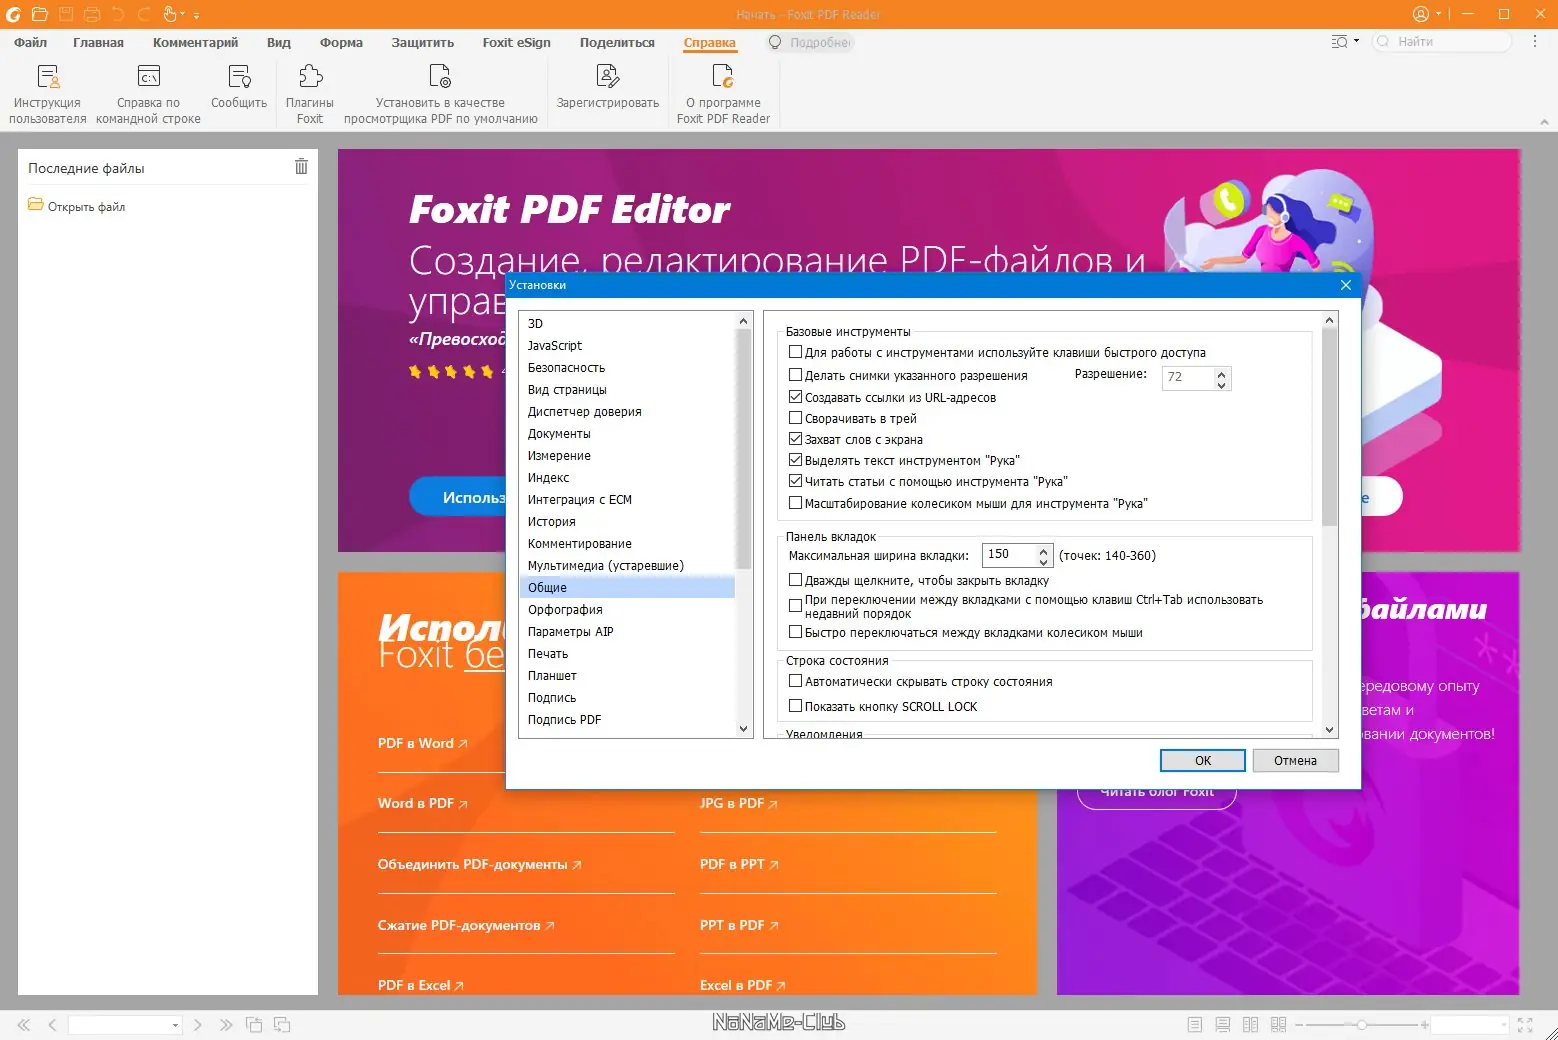Image resolution: width=1558 pixels, height=1040 pixels.
Task: Open the page number dropdown in status bar
Action: point(175,1025)
